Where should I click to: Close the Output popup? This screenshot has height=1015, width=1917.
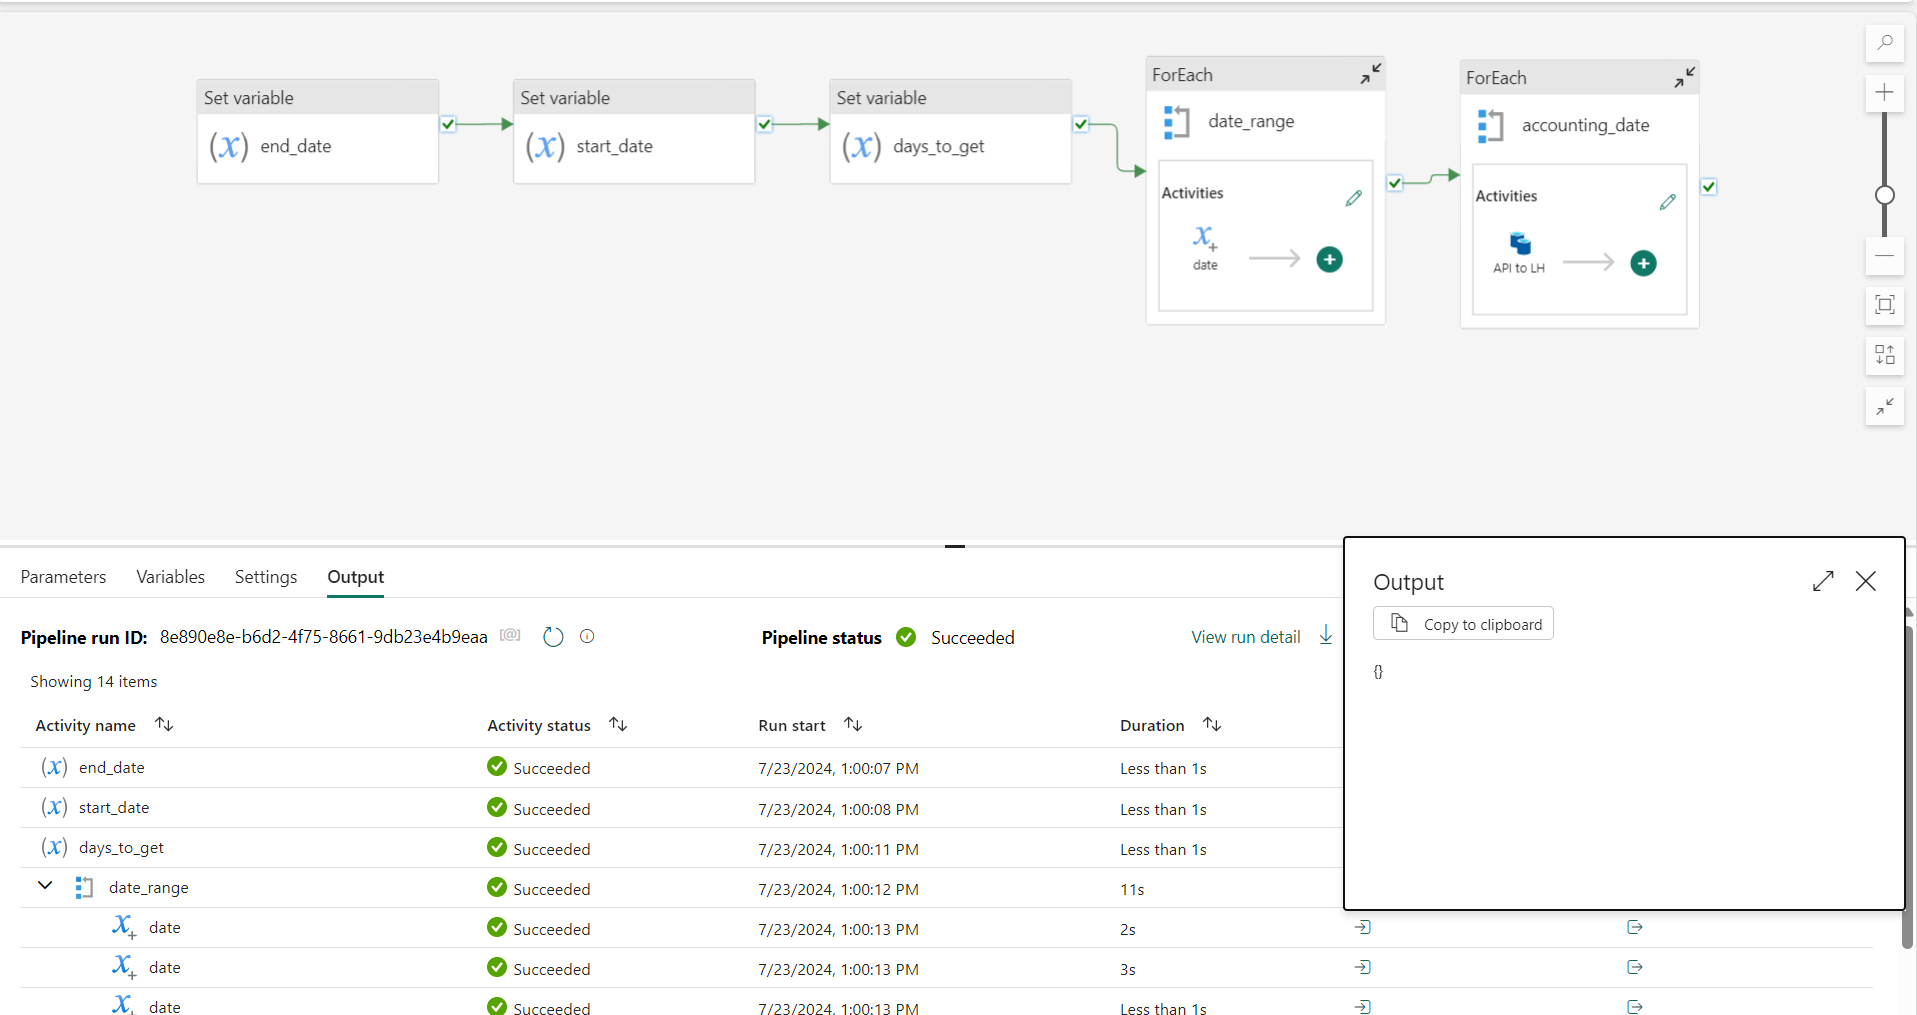(x=1866, y=581)
